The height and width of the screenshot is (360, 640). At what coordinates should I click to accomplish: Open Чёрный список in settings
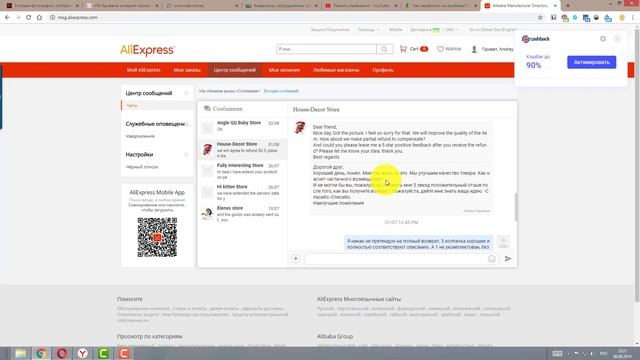(x=142, y=167)
